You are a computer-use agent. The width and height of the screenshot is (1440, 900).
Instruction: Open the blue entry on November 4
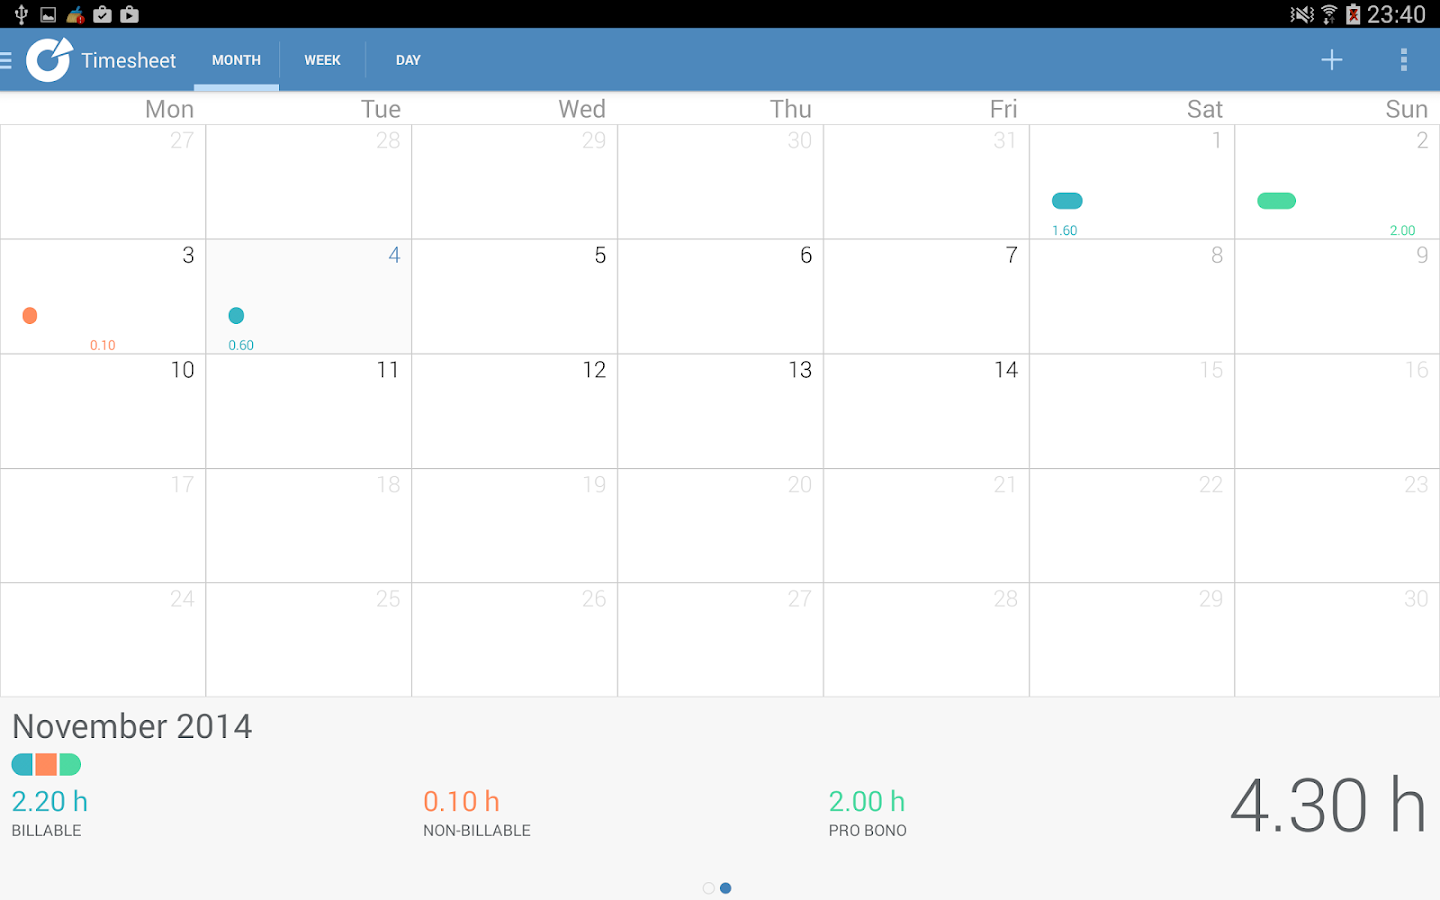[237, 315]
